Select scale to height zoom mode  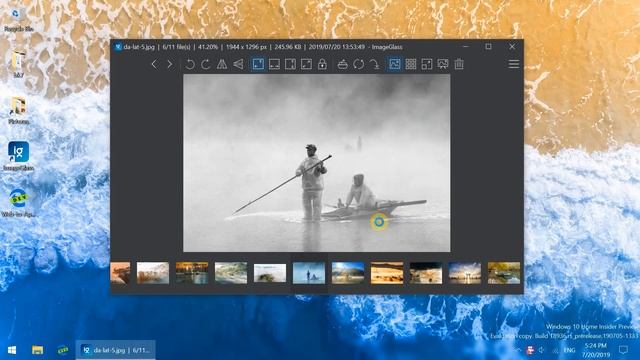(290, 64)
